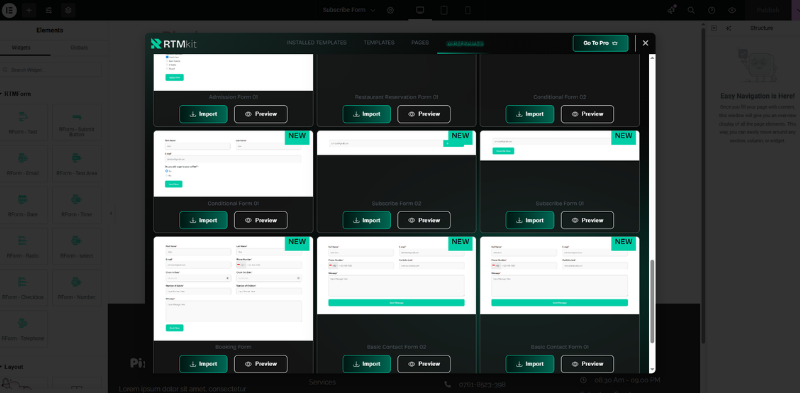Import Restaurant Reservation Form 01
Viewport: 800px width, 393px height.
[366, 114]
